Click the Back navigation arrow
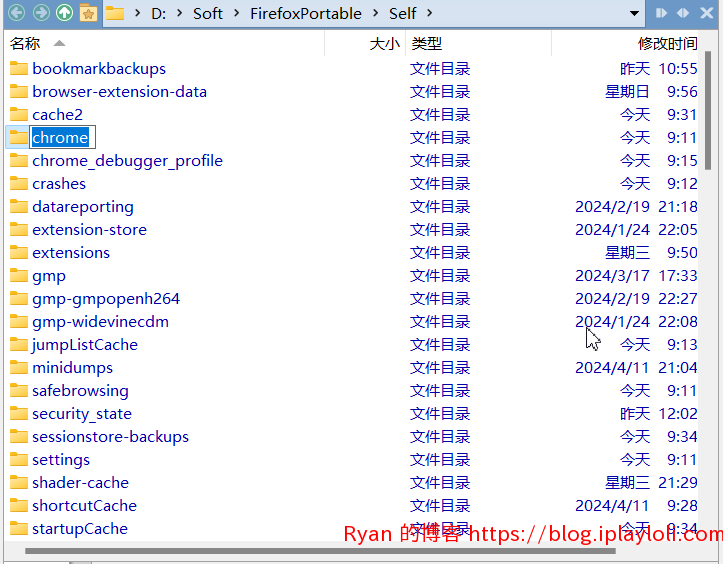Viewport: 723px width, 564px height. pos(17,12)
